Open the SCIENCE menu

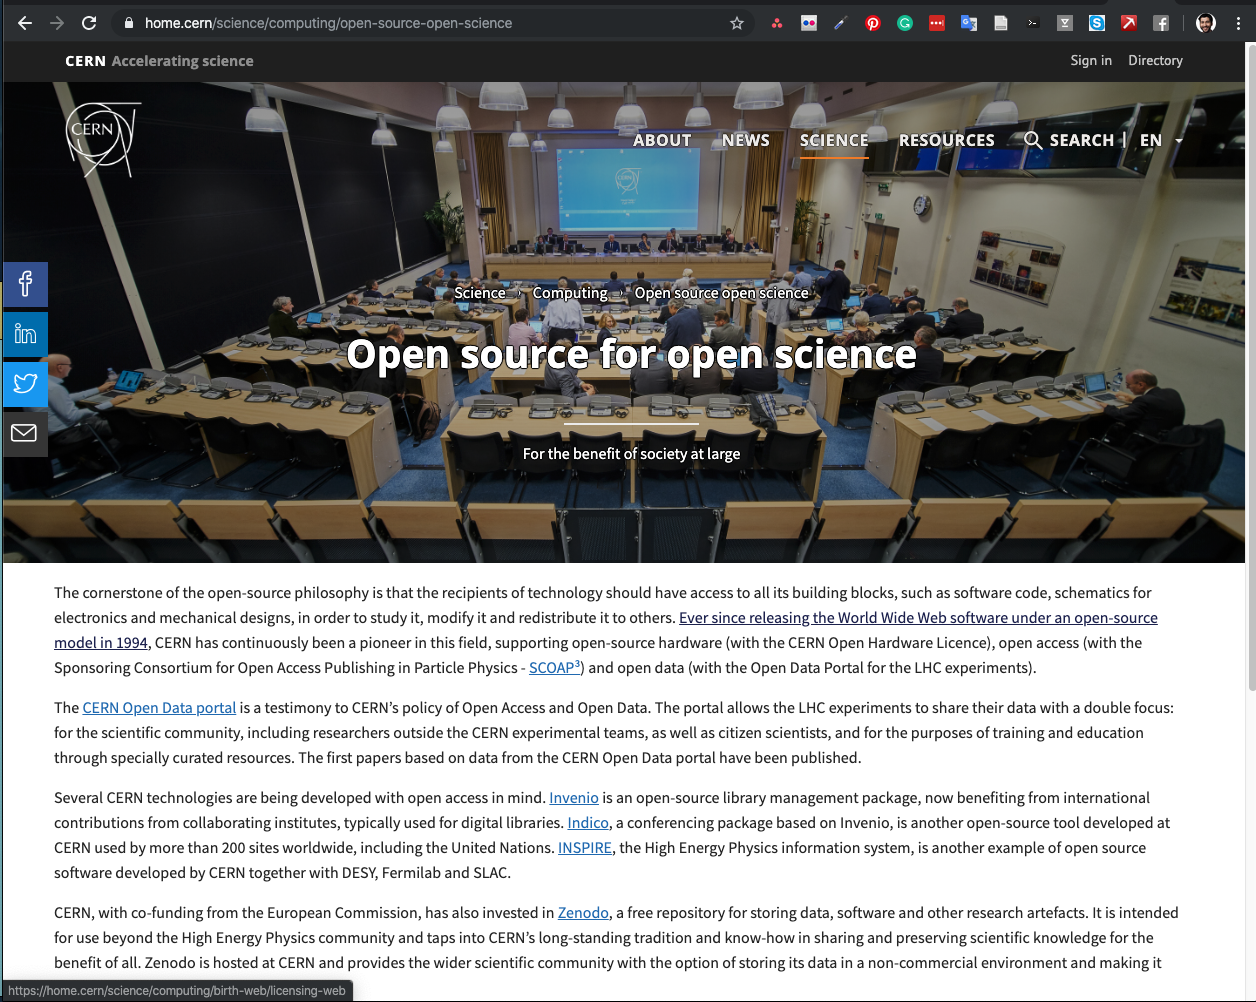[834, 140]
